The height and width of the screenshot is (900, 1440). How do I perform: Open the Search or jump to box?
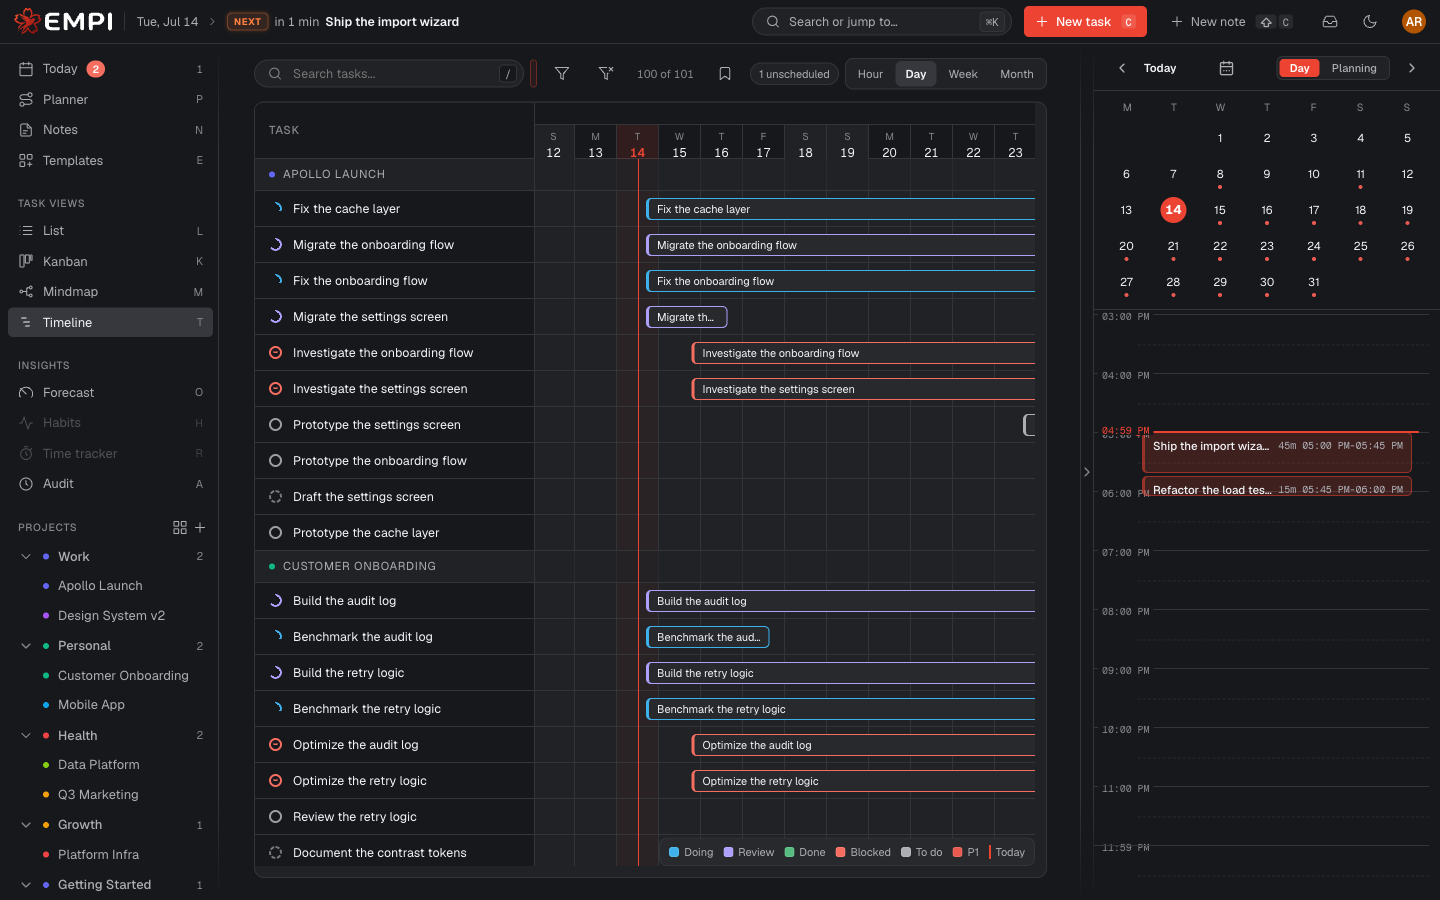click(881, 21)
